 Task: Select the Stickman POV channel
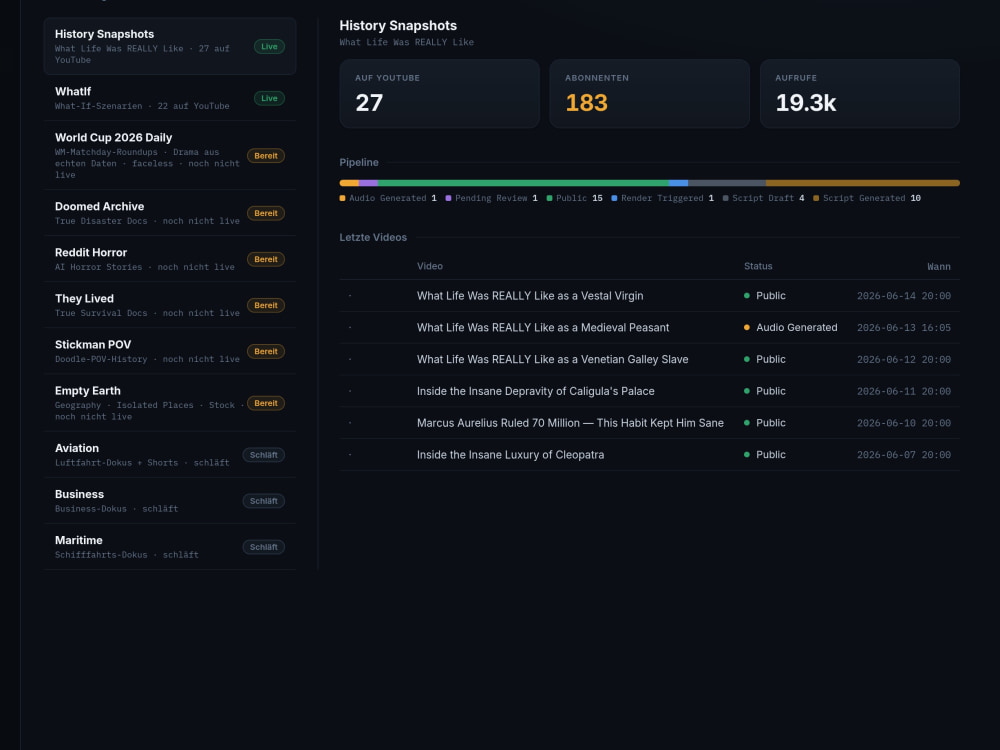point(170,351)
